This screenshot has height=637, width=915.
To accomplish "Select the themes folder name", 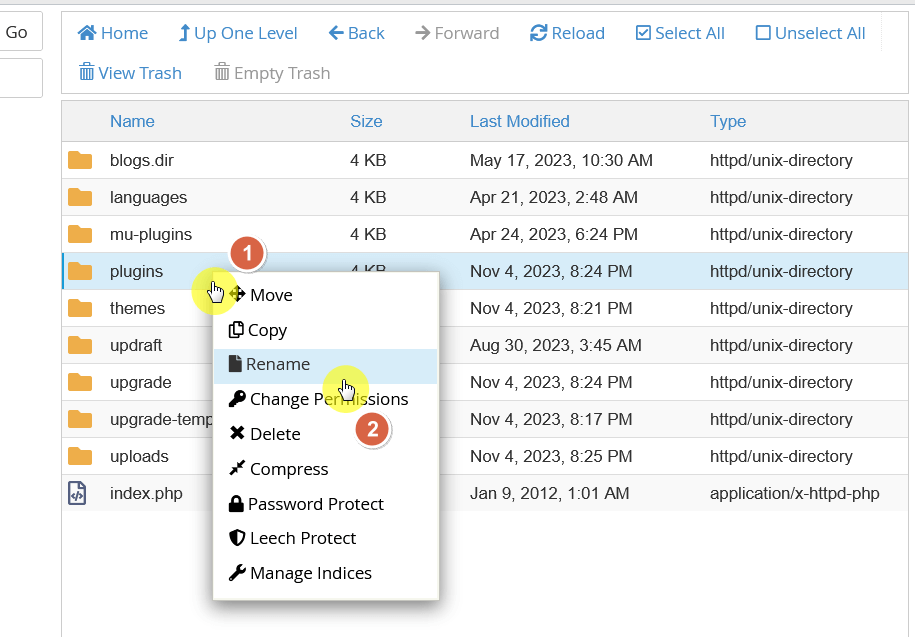I will (x=137, y=309).
